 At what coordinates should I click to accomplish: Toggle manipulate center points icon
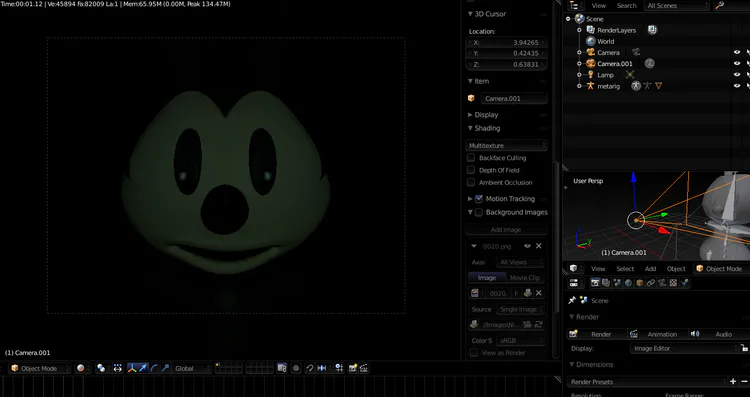118,368
